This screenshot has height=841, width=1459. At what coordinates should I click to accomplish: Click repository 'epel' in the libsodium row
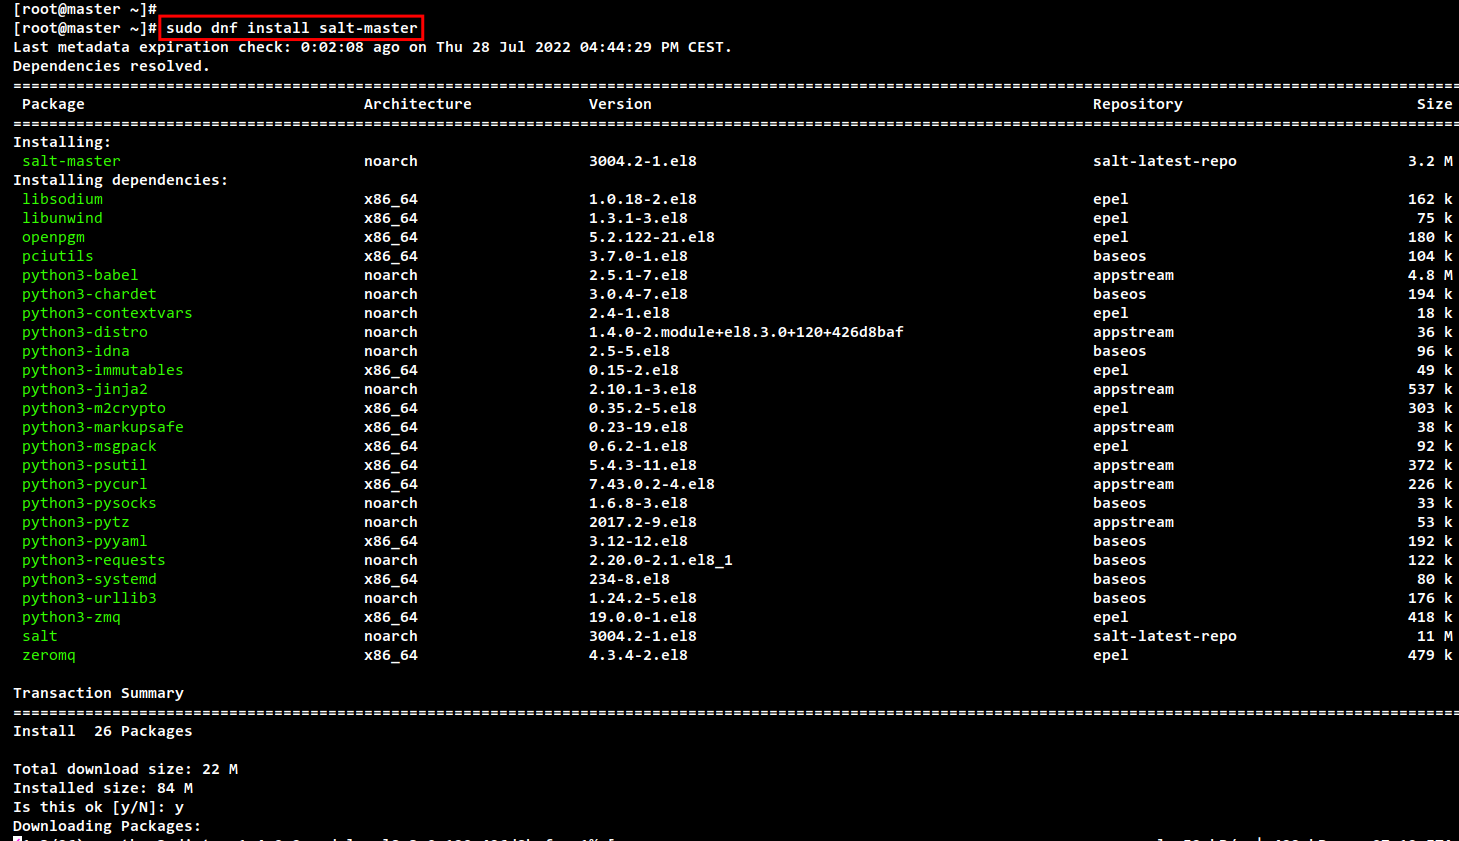(x=1111, y=199)
